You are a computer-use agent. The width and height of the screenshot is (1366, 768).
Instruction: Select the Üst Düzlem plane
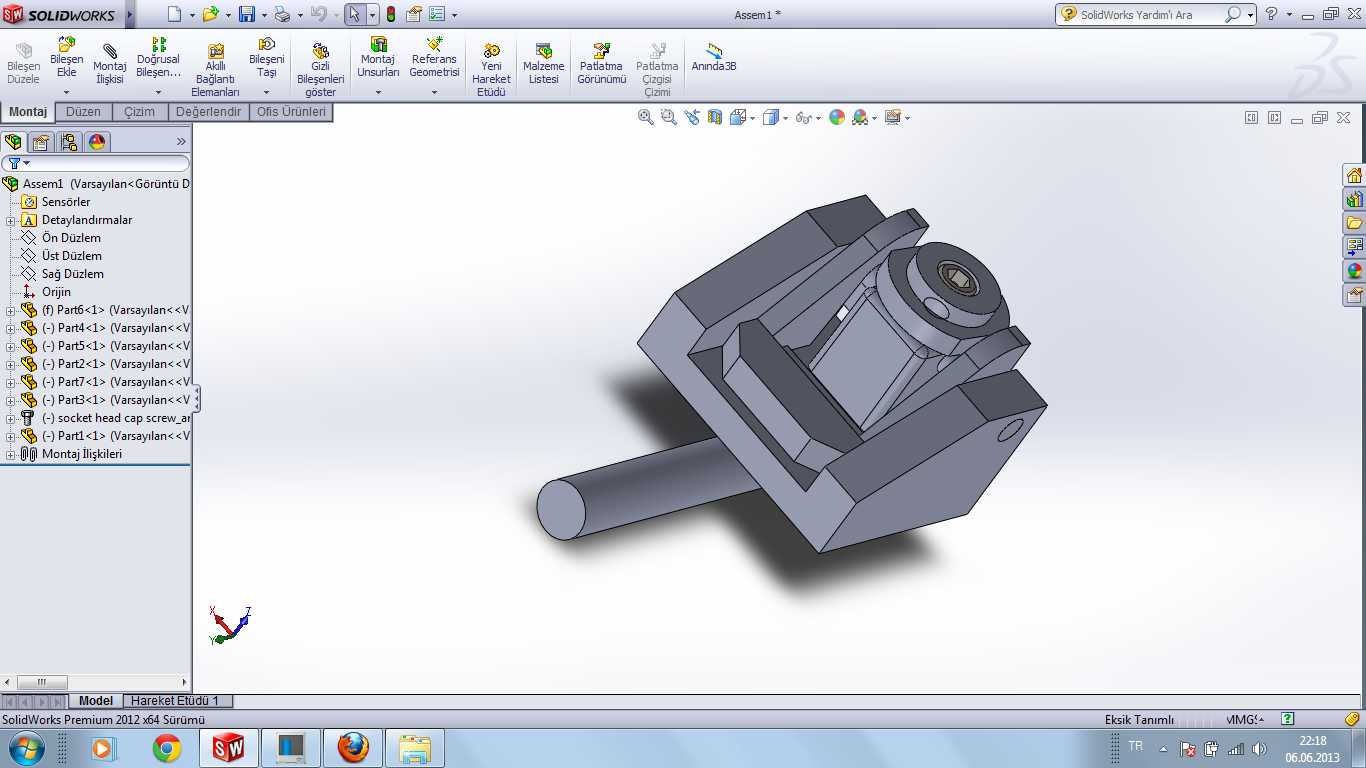[72, 256]
